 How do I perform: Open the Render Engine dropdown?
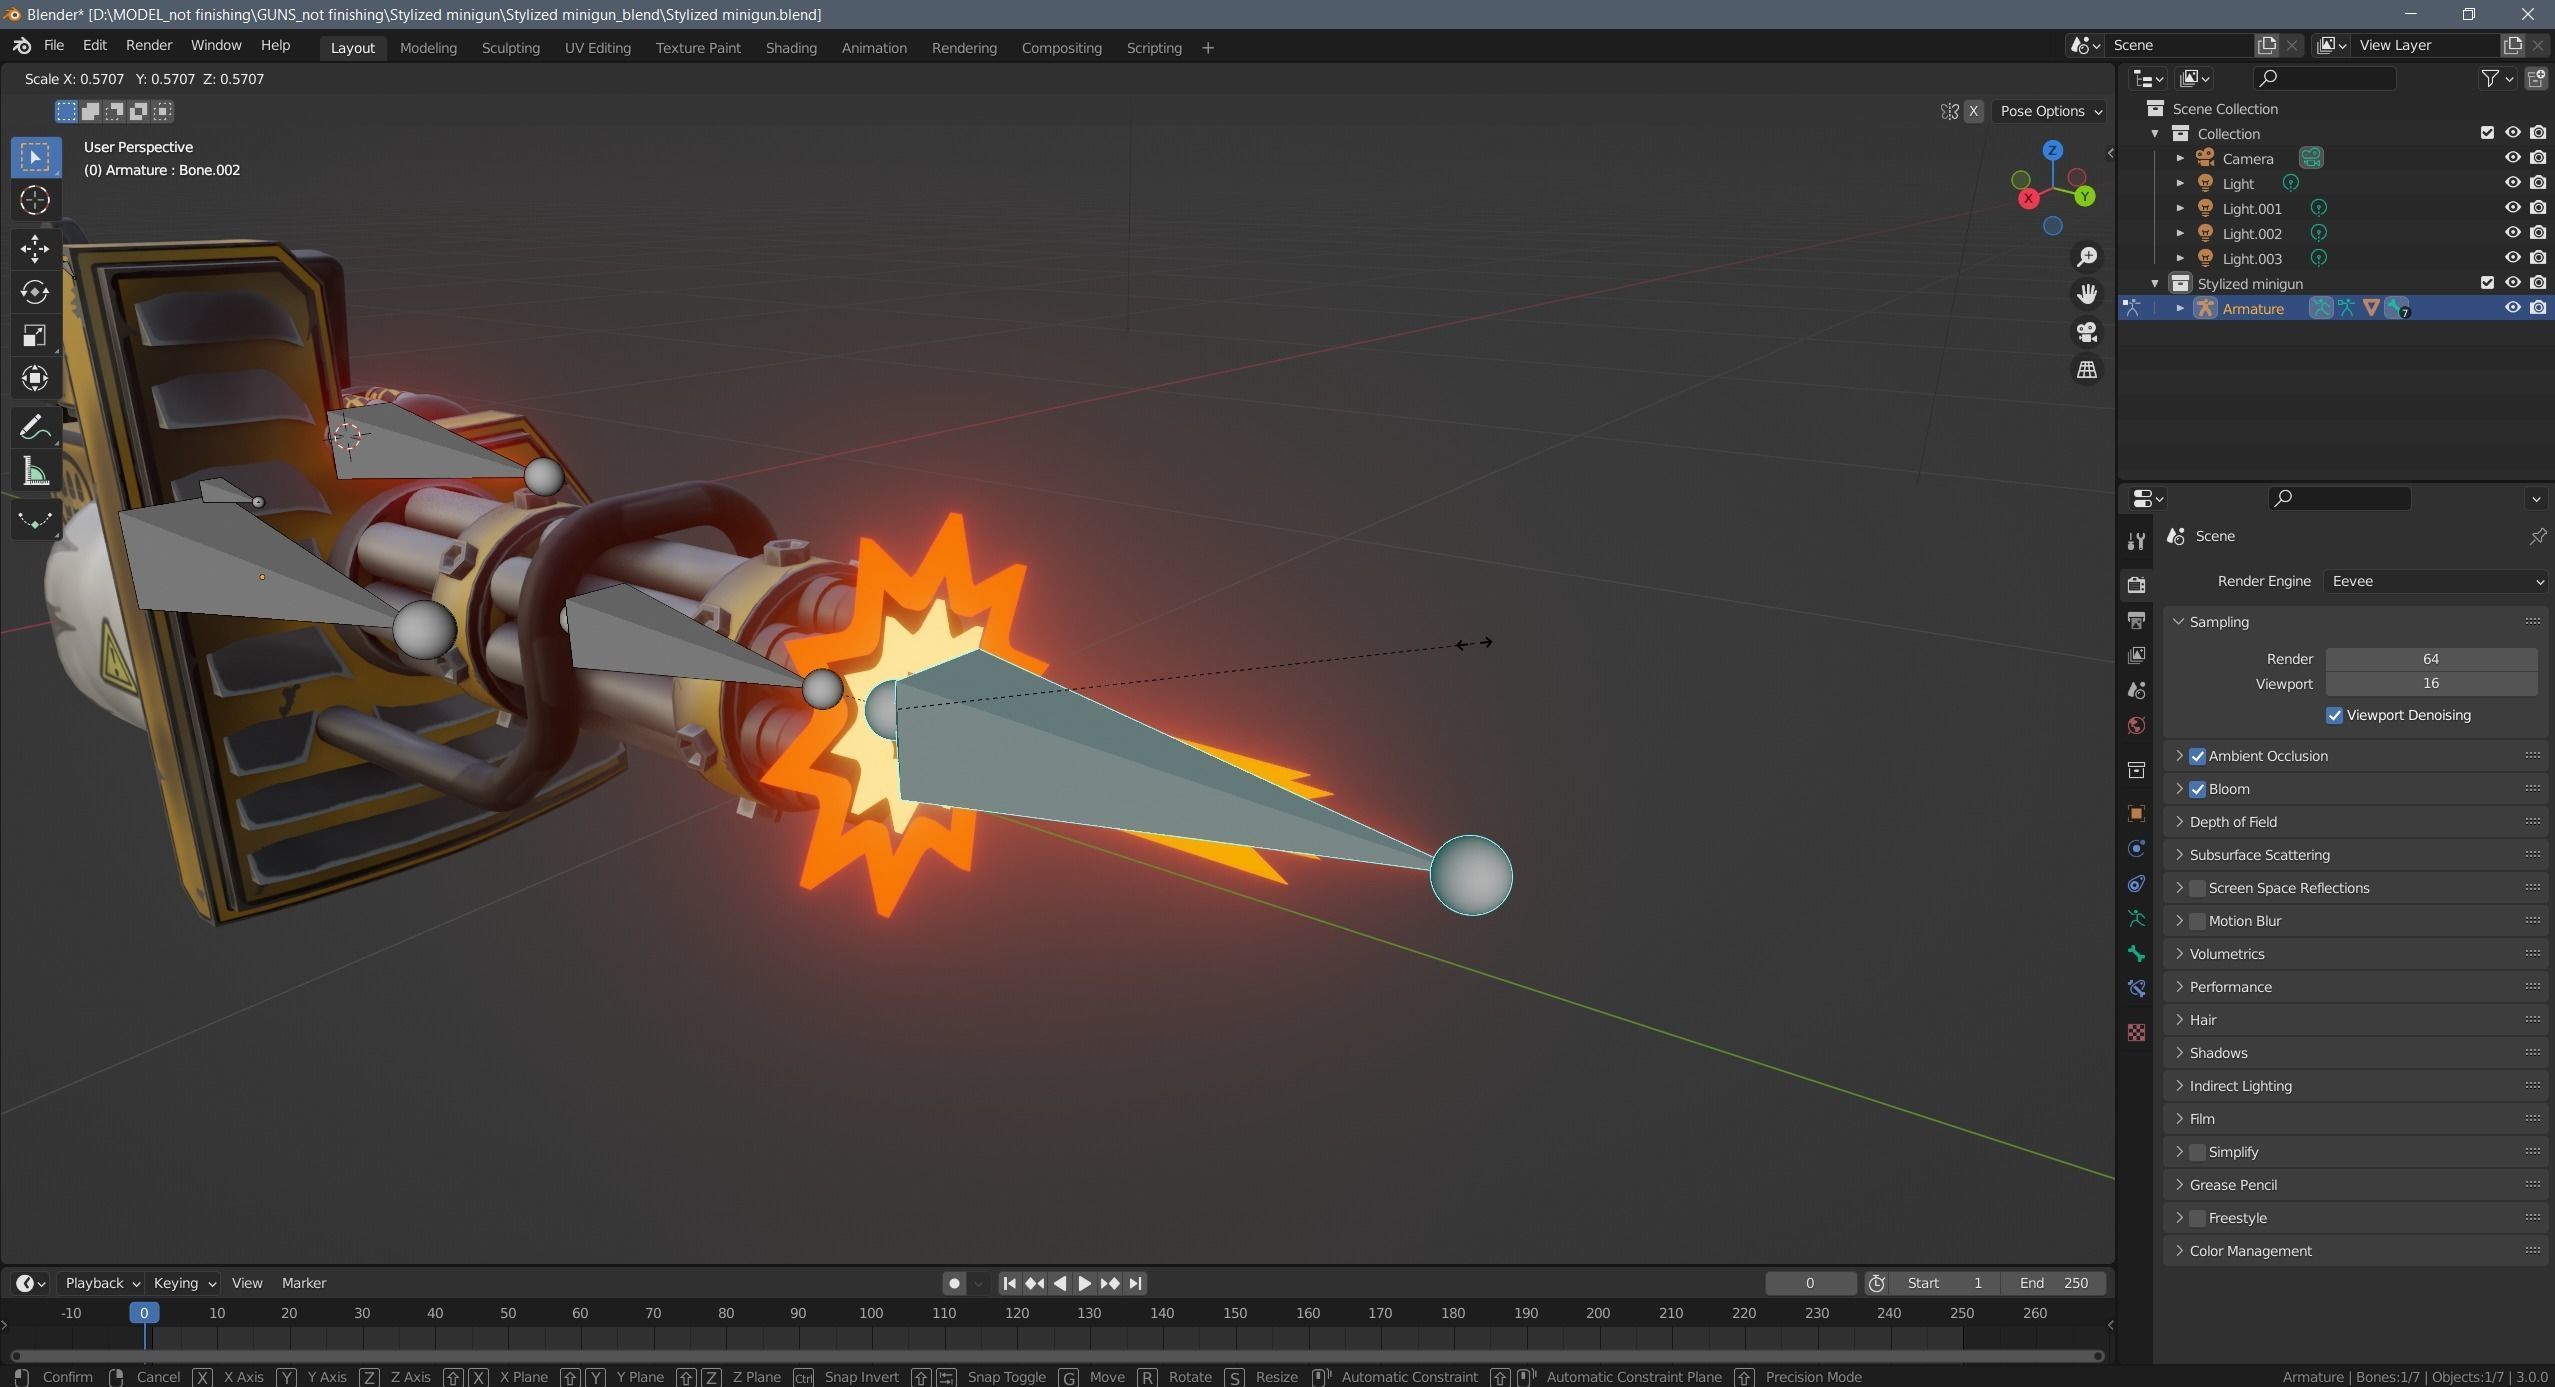point(2435,581)
